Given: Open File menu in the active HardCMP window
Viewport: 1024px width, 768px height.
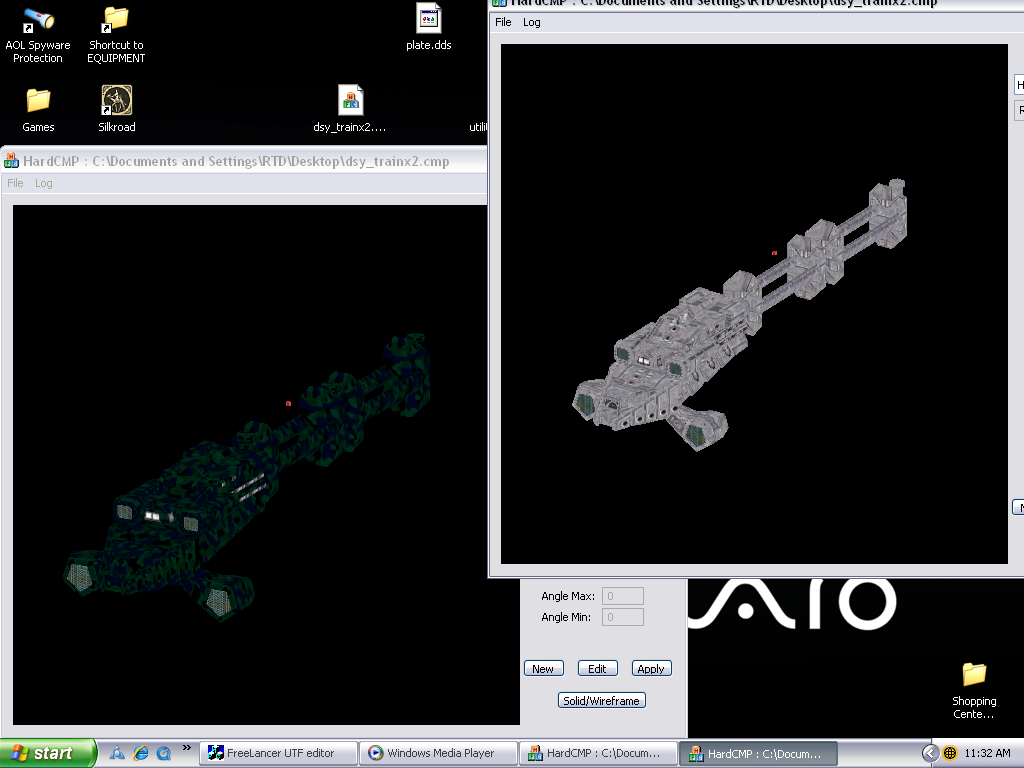Looking at the screenshot, I should pos(503,22).
